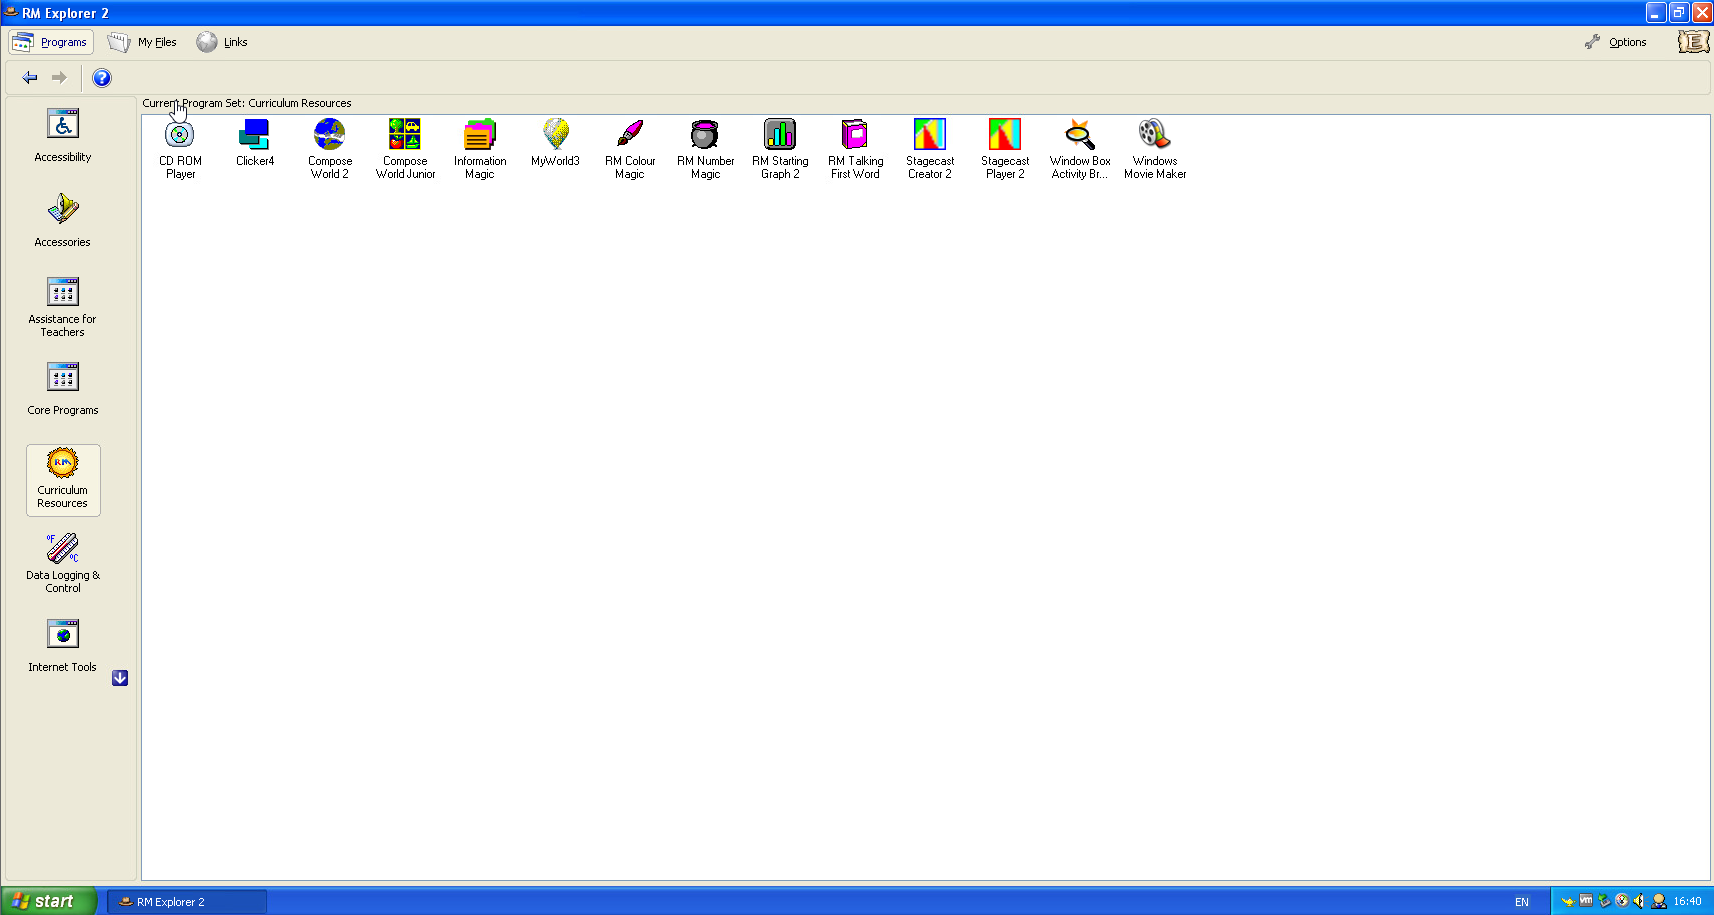Image resolution: width=1714 pixels, height=915 pixels.
Task: Show more program sets with down arrow
Action: point(120,678)
